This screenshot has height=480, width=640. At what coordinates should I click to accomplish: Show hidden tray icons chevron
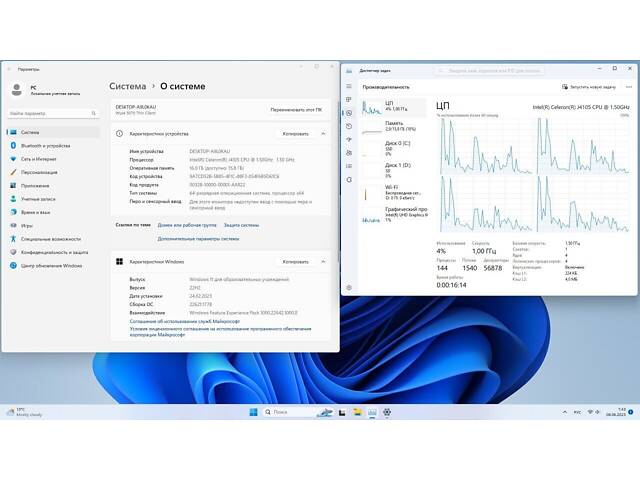click(565, 412)
